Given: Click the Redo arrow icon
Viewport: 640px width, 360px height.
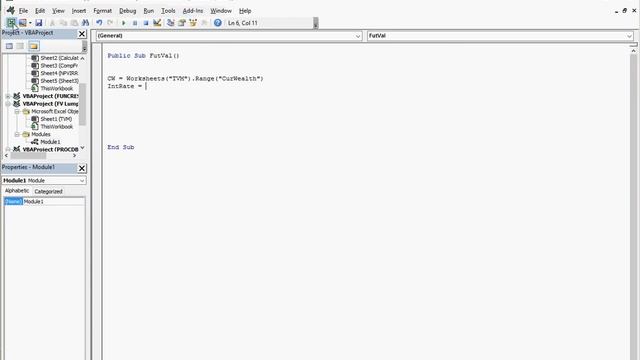Looking at the screenshot, I should click(x=110, y=23).
